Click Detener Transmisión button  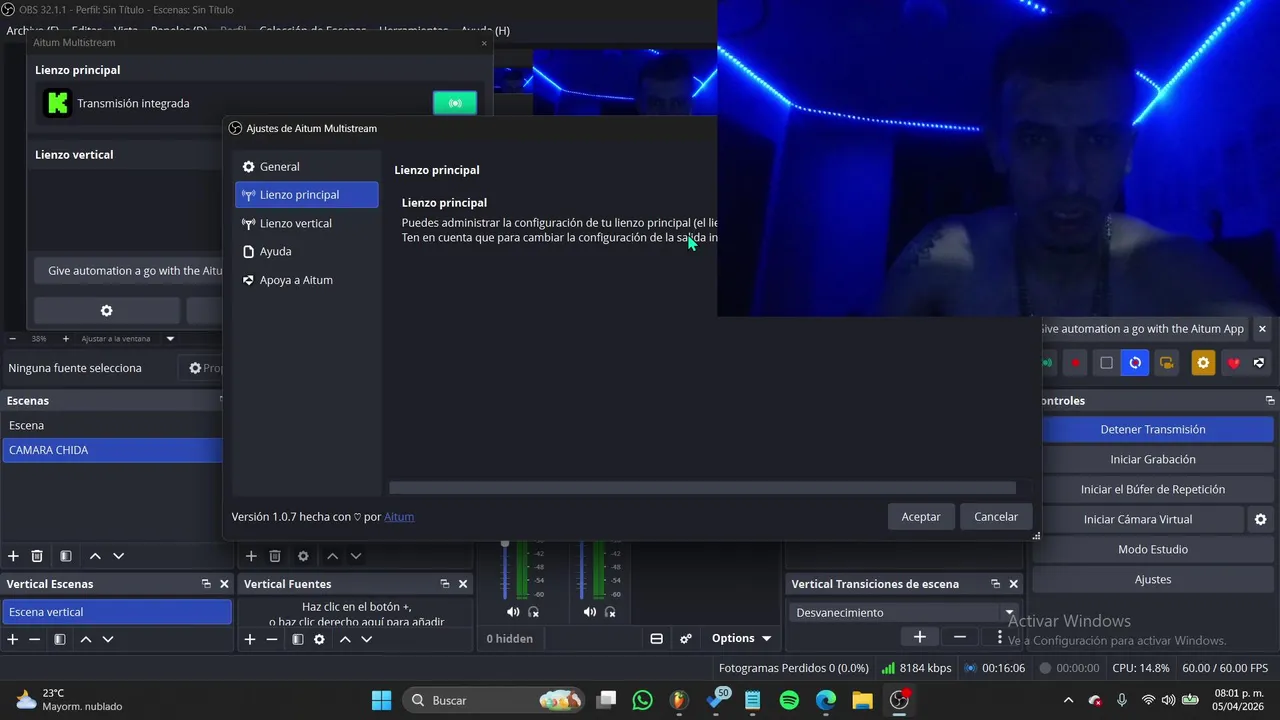click(1153, 429)
